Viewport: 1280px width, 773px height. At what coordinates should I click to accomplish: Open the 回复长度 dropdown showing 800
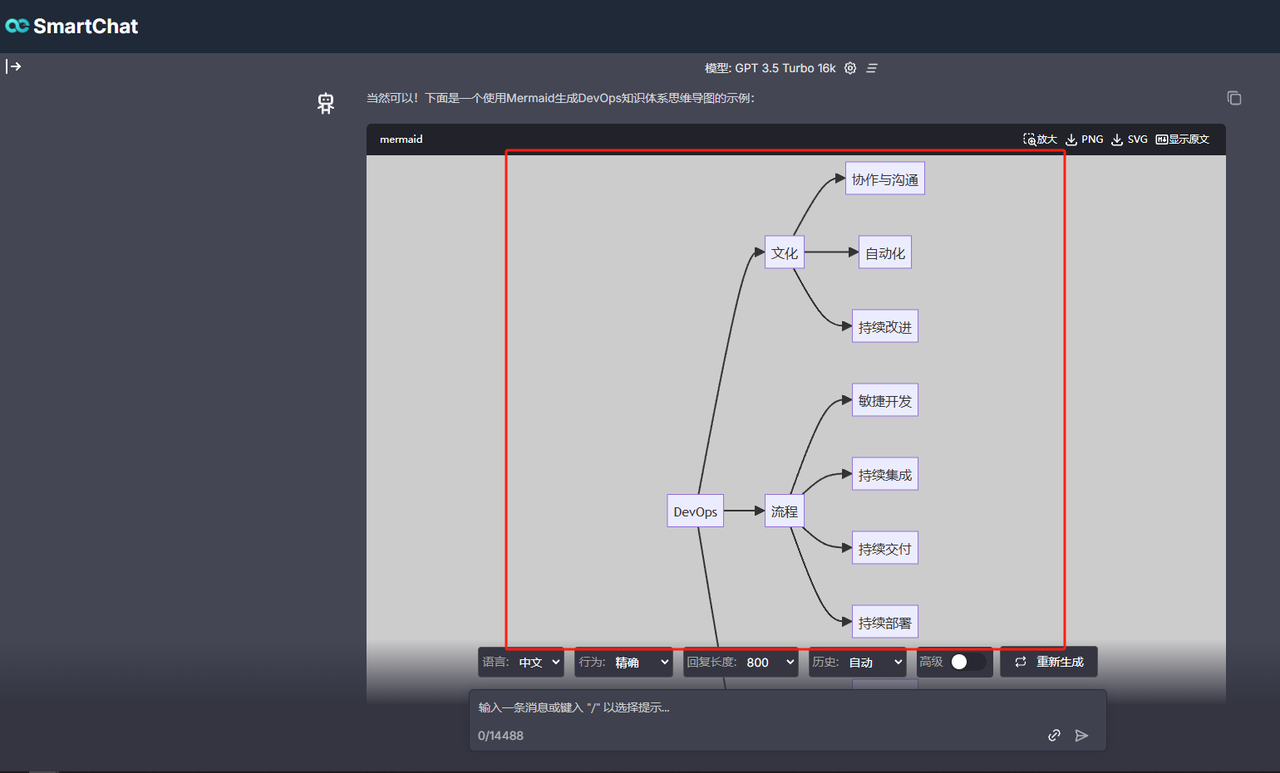click(x=740, y=662)
